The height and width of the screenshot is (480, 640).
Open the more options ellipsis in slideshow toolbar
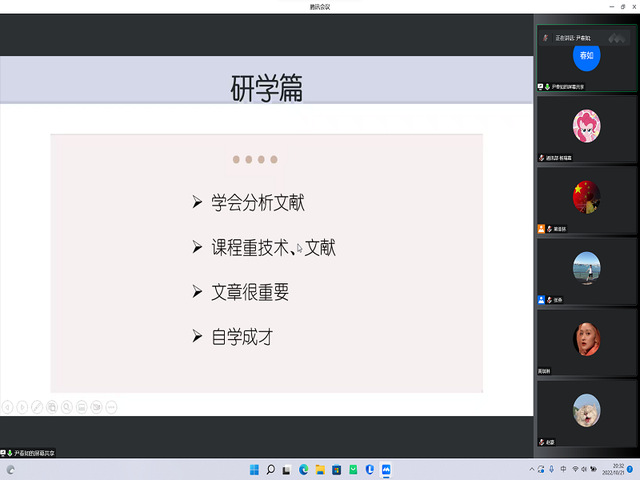[x=111, y=407]
